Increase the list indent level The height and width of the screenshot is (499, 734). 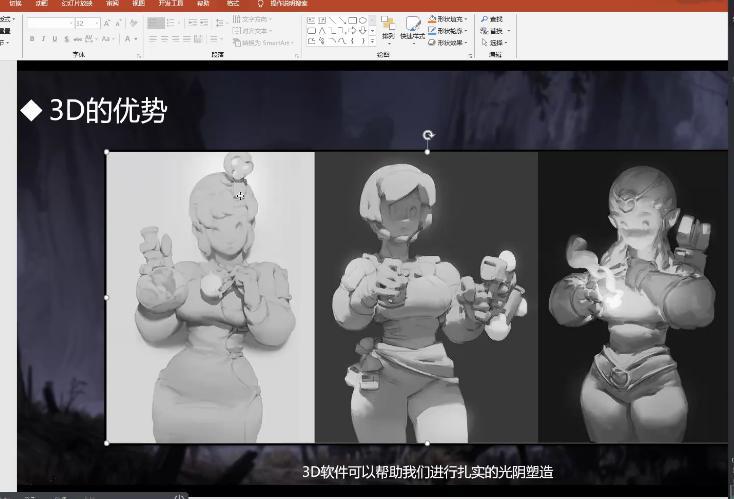(x=204, y=22)
